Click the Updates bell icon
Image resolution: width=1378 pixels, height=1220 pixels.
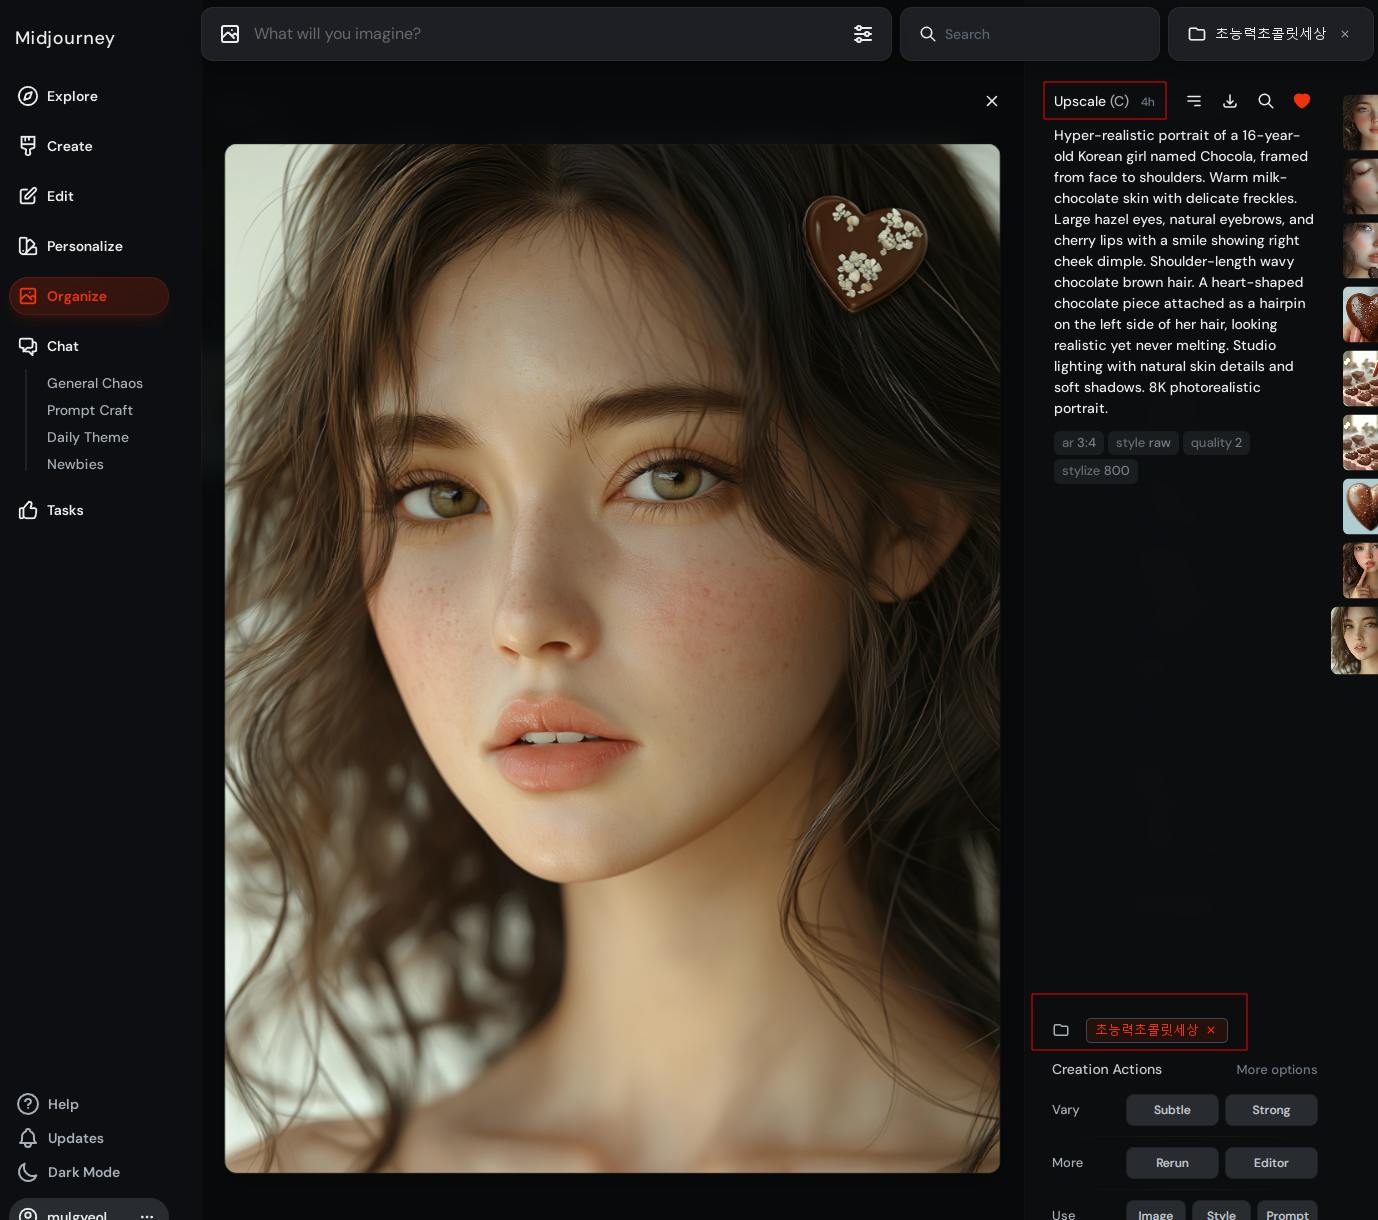point(28,1138)
